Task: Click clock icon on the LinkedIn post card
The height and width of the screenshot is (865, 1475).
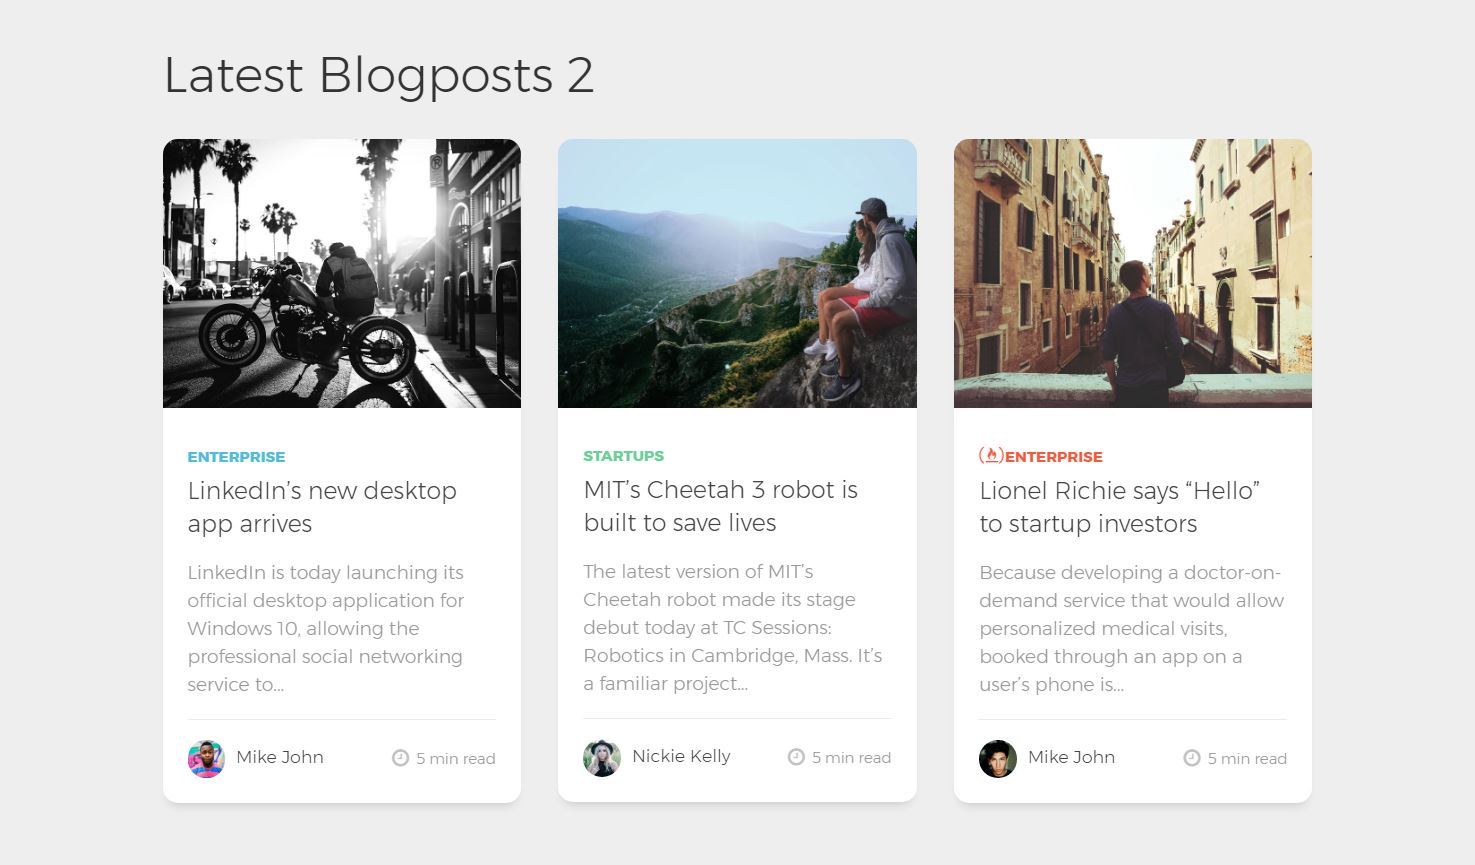Action: click(400, 758)
